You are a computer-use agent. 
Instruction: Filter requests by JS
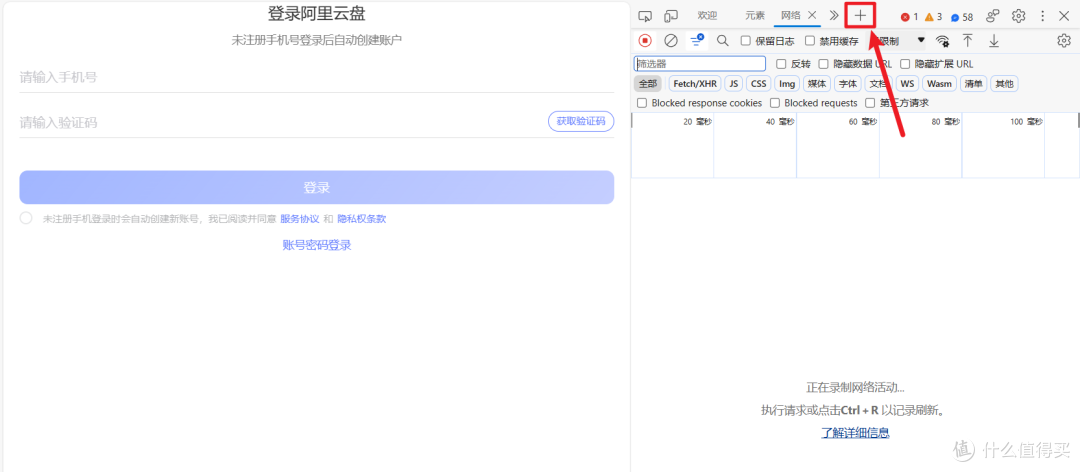734,83
